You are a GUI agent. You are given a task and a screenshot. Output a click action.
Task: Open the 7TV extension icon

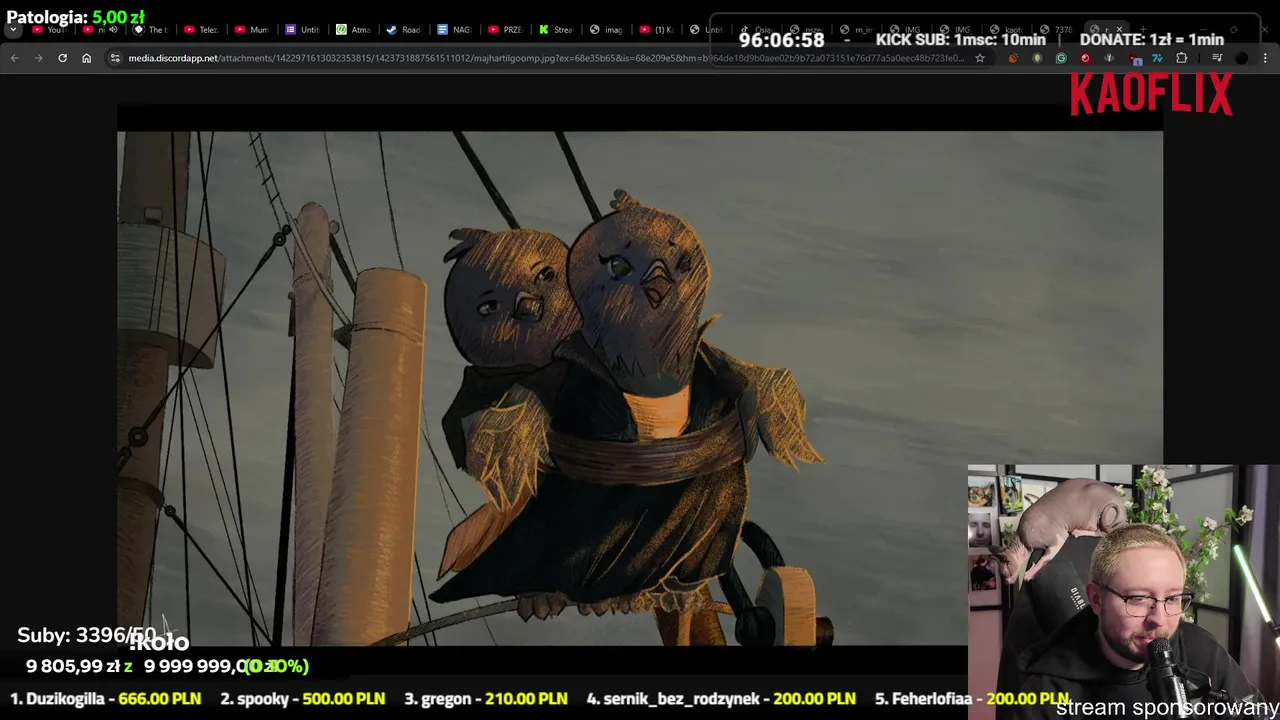[1157, 58]
